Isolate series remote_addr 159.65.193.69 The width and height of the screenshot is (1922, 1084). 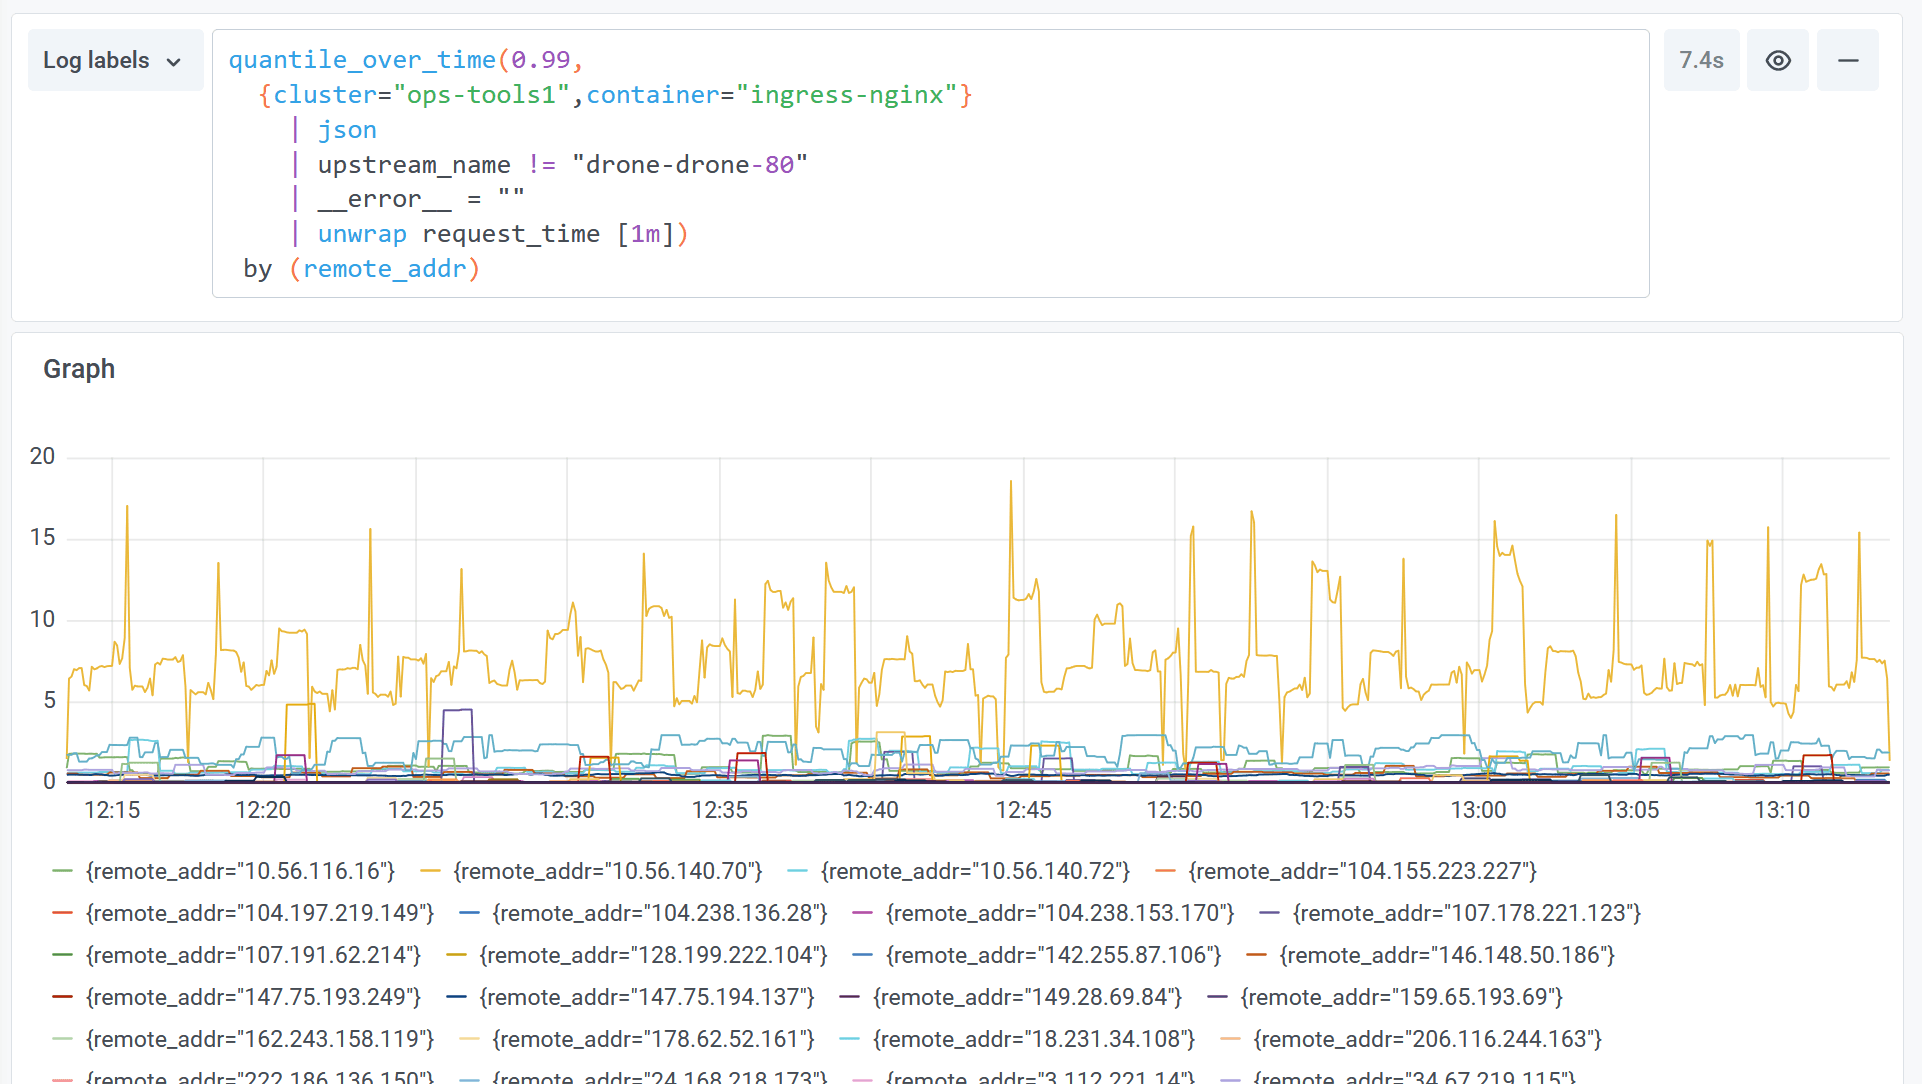pyautogui.click(x=1401, y=997)
